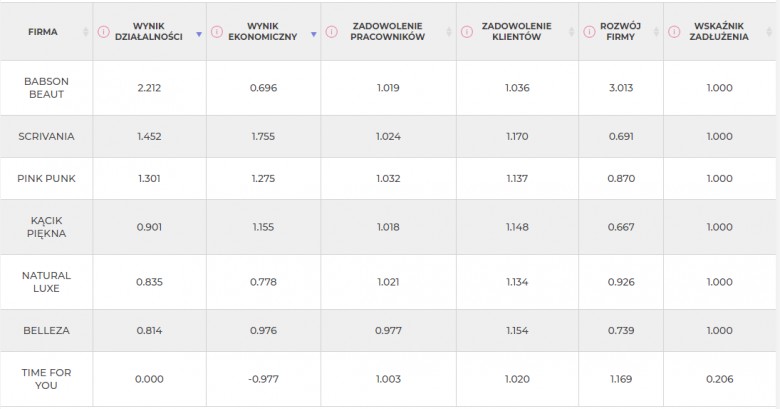The image size is (780, 409).
Task: Sort Zadowolenie Klientów via sort arrows
Action: click(571, 32)
